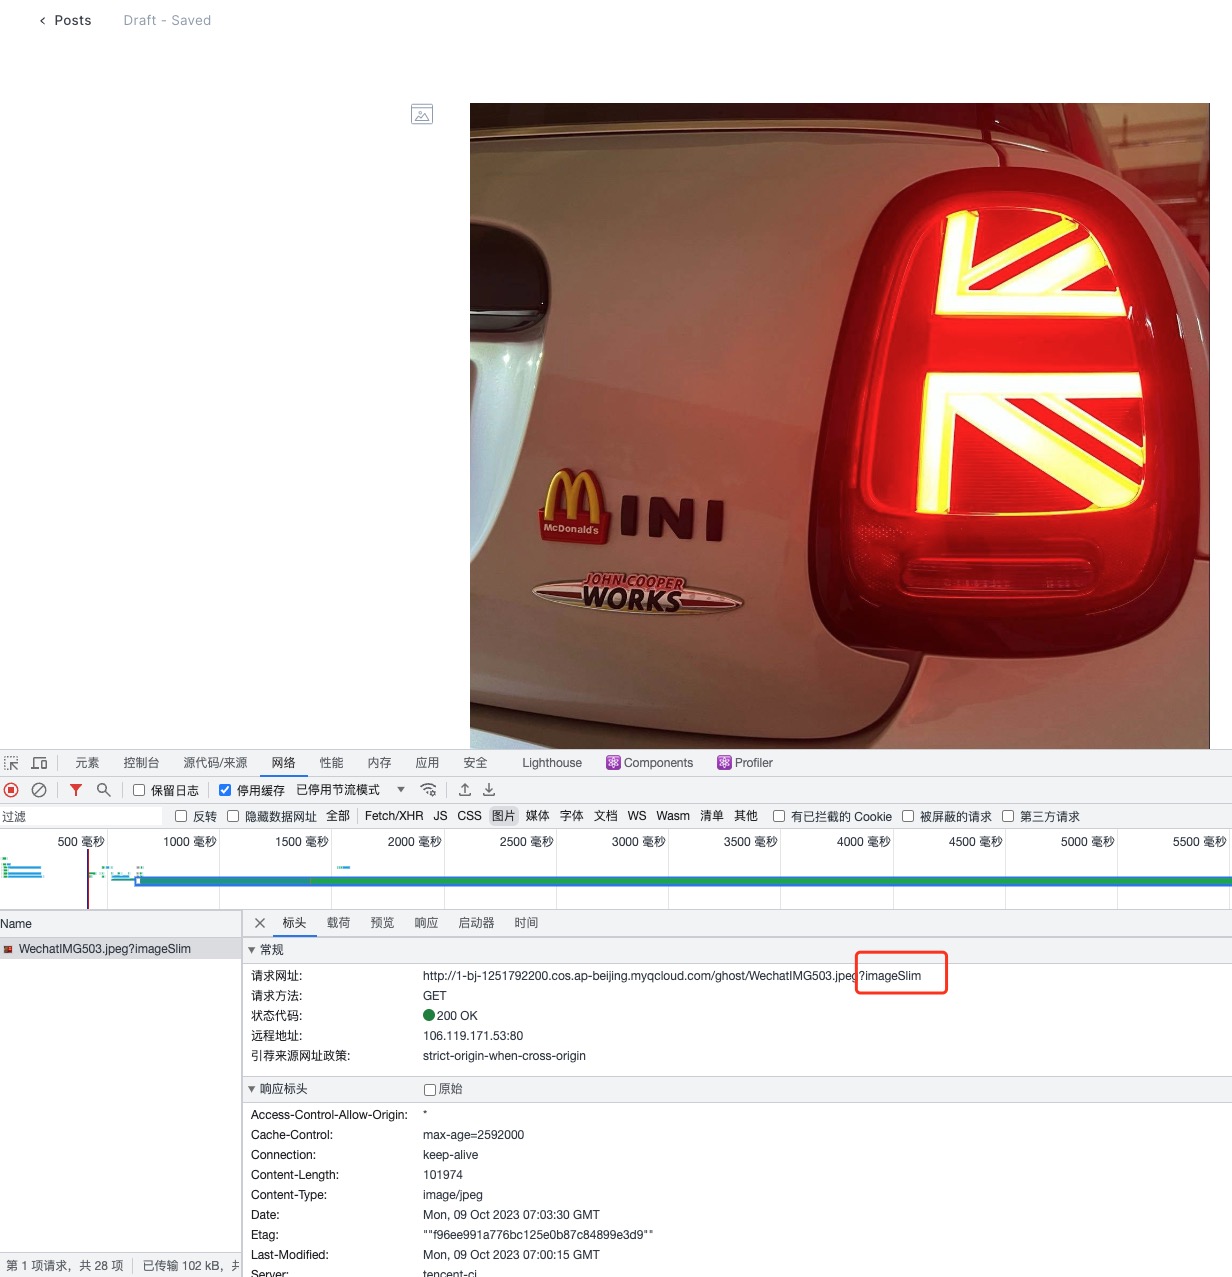
Task: Clear the network log
Action: [x=39, y=790]
